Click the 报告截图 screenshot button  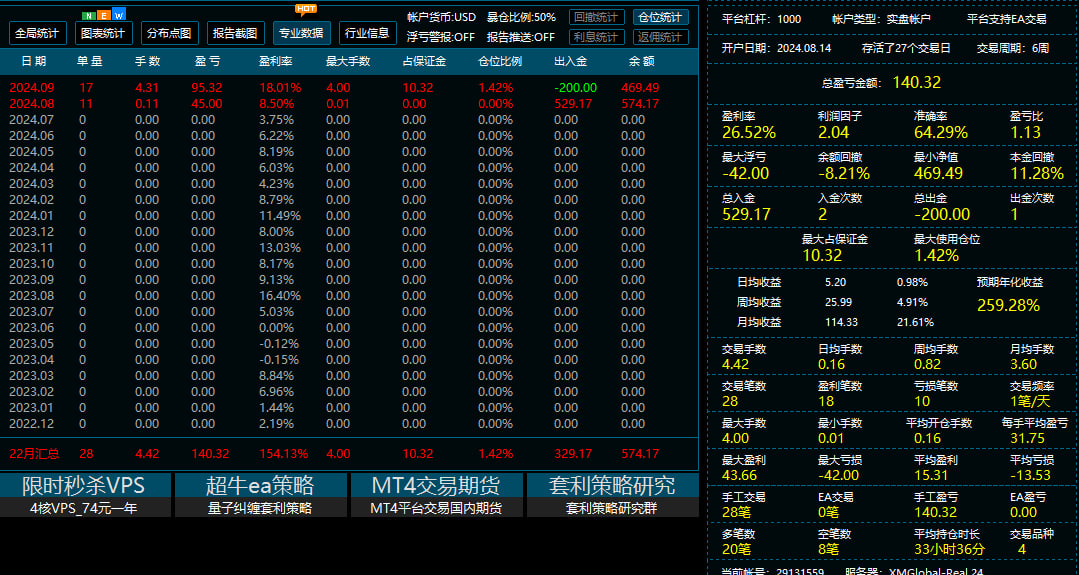pos(236,33)
